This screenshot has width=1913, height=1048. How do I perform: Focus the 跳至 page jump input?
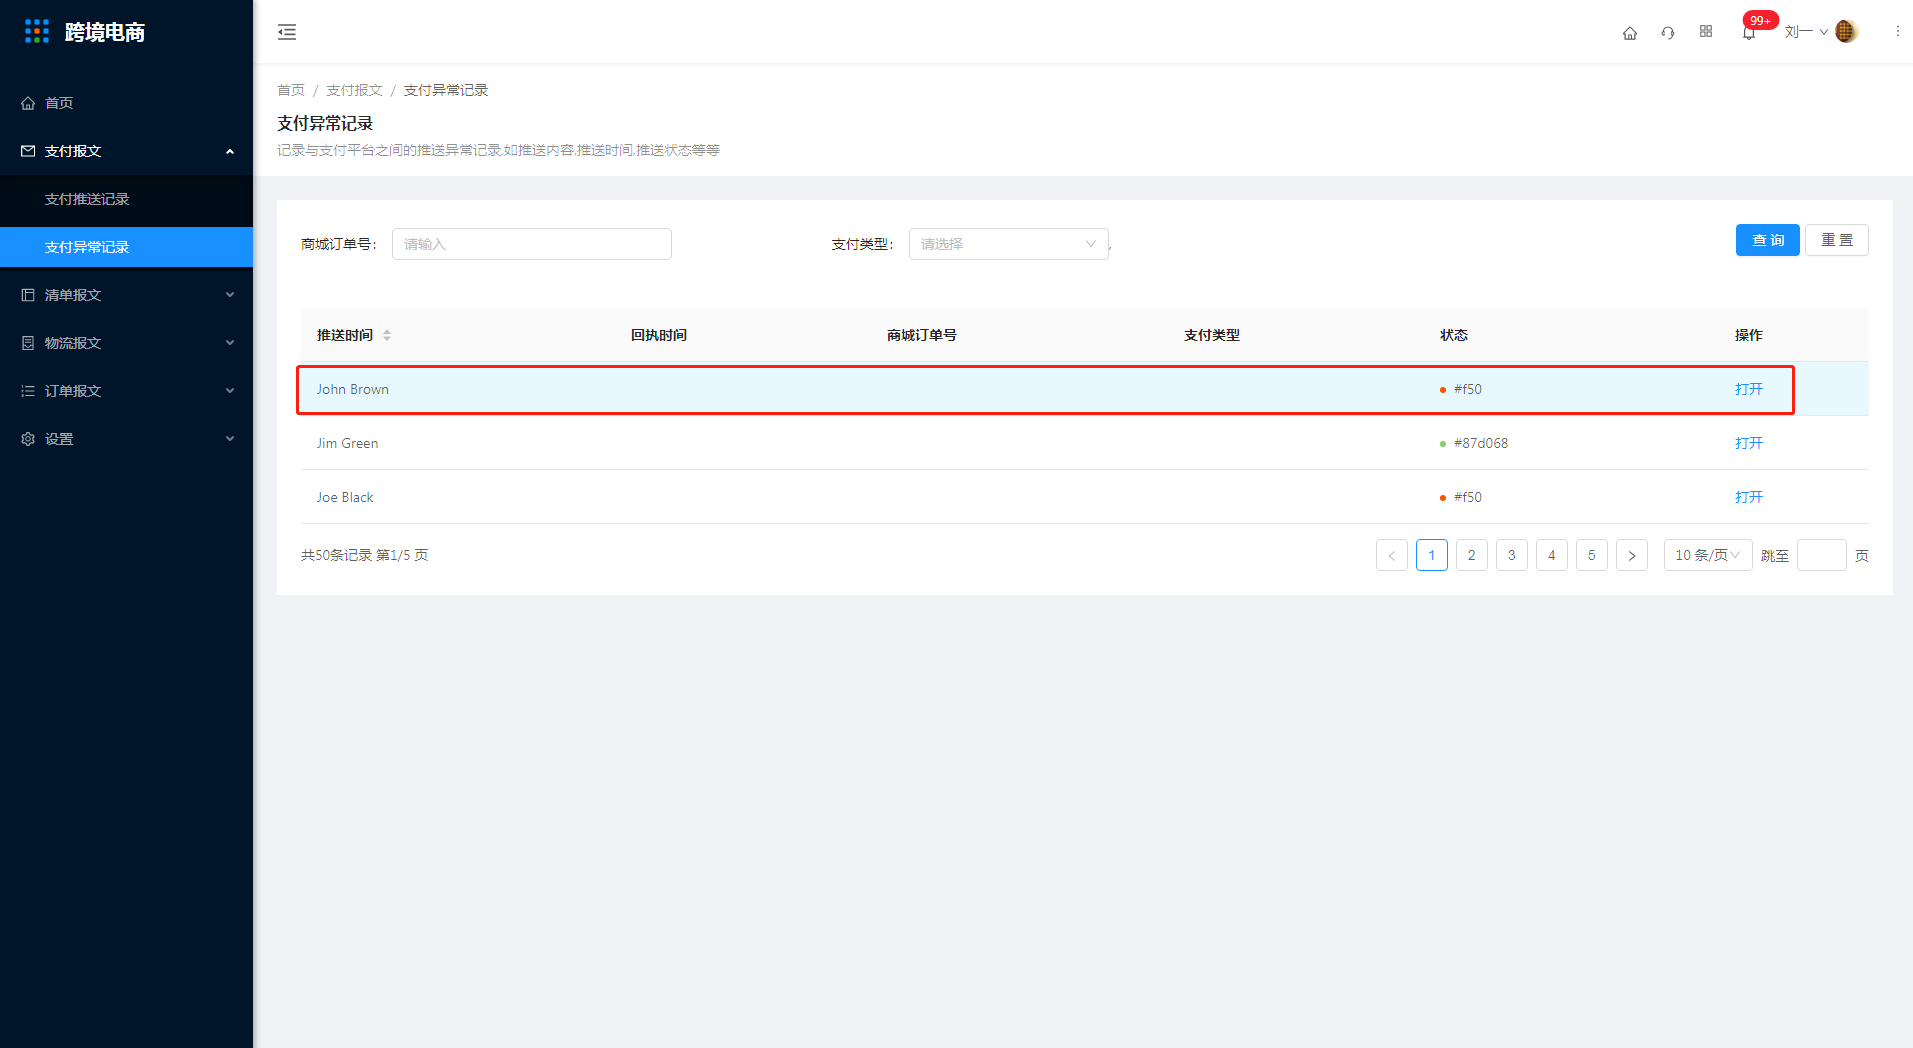(1822, 555)
